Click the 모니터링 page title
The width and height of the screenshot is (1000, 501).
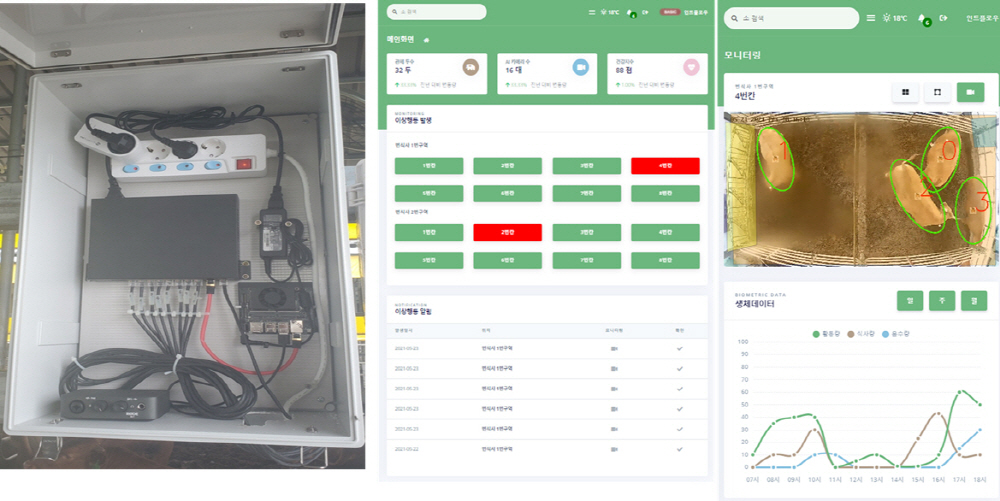click(742, 55)
